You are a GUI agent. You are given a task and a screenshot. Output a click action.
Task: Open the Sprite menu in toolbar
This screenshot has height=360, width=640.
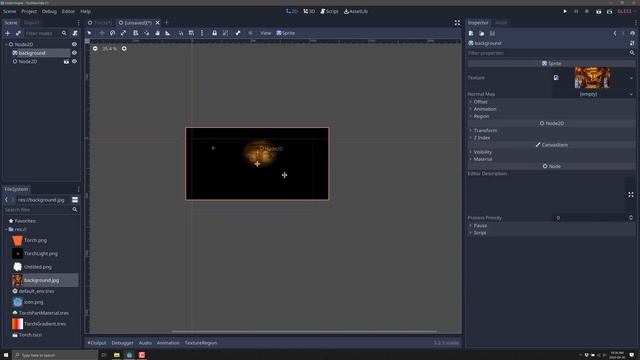point(286,33)
